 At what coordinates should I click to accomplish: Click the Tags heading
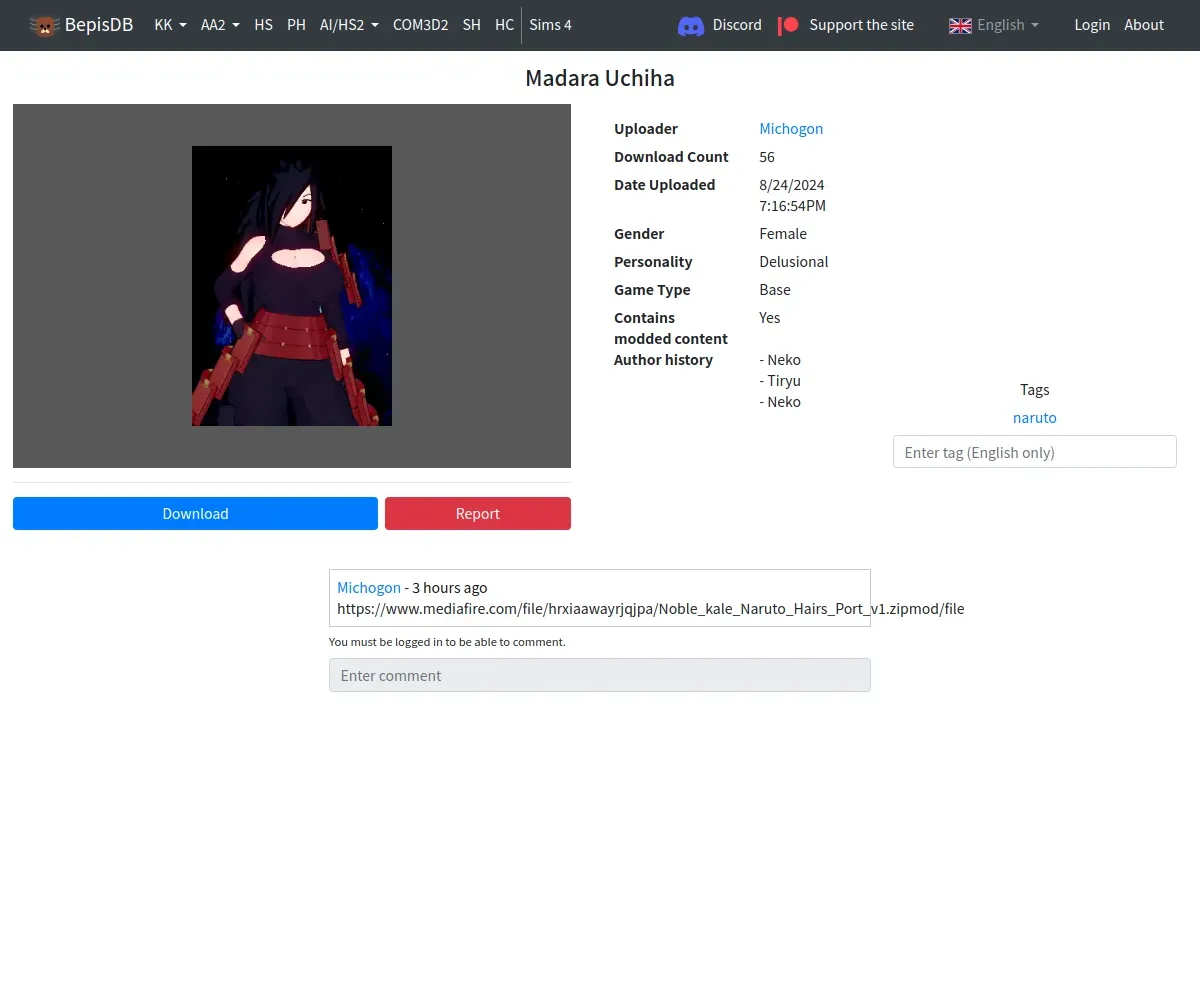[1034, 390]
